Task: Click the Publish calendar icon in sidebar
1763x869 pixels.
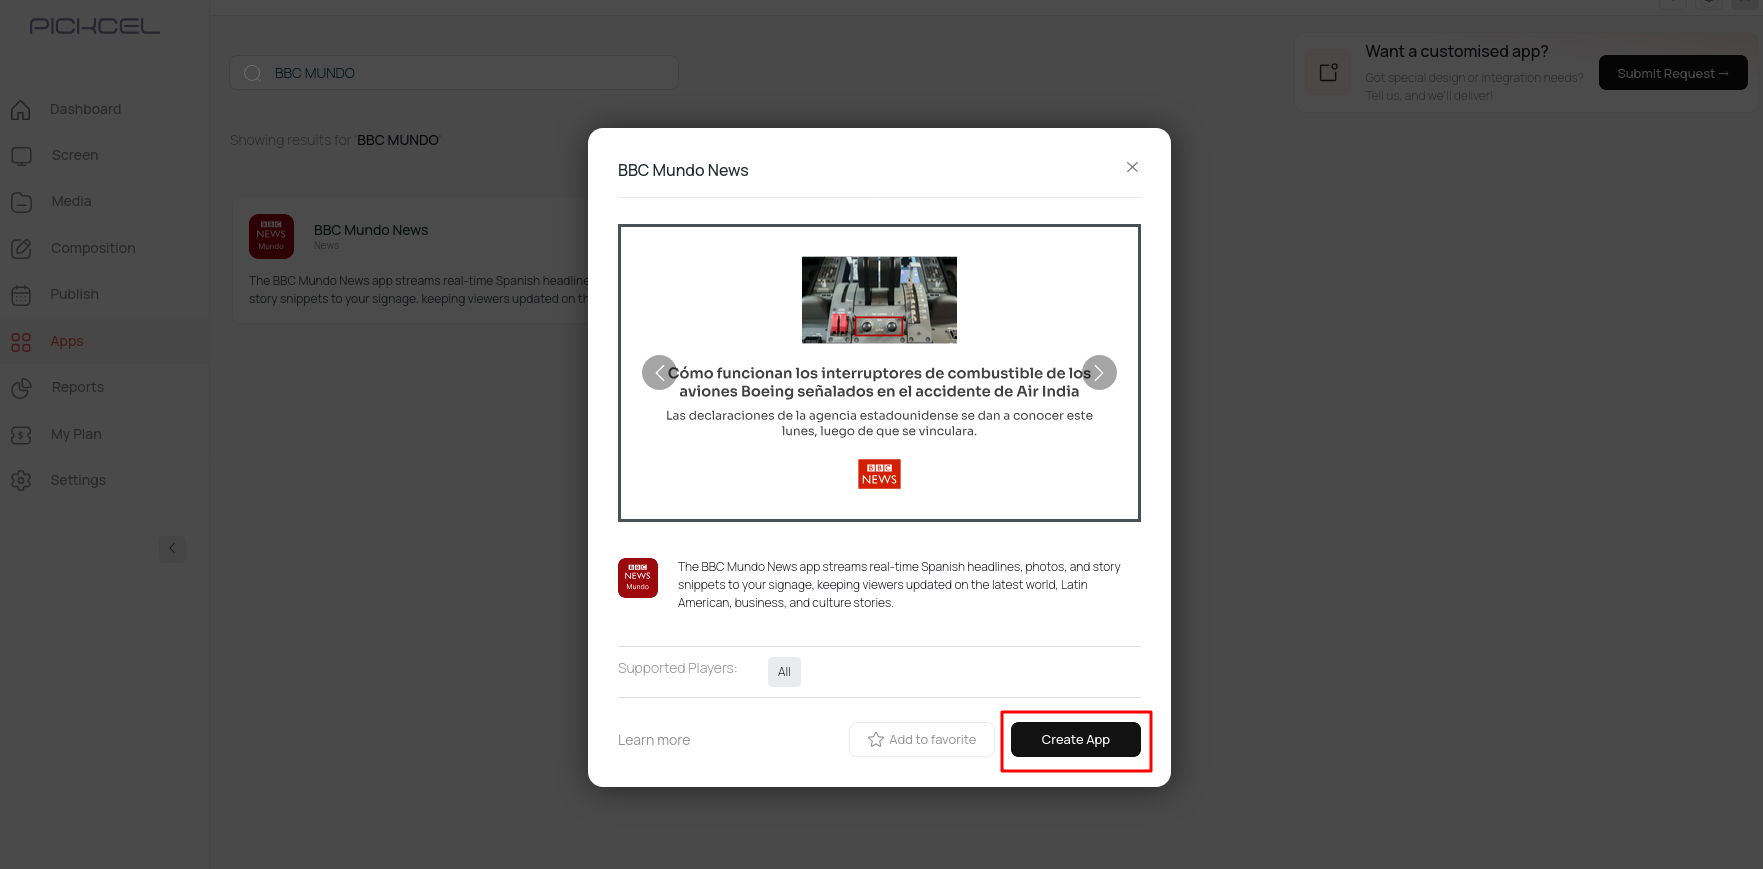Action: point(21,295)
